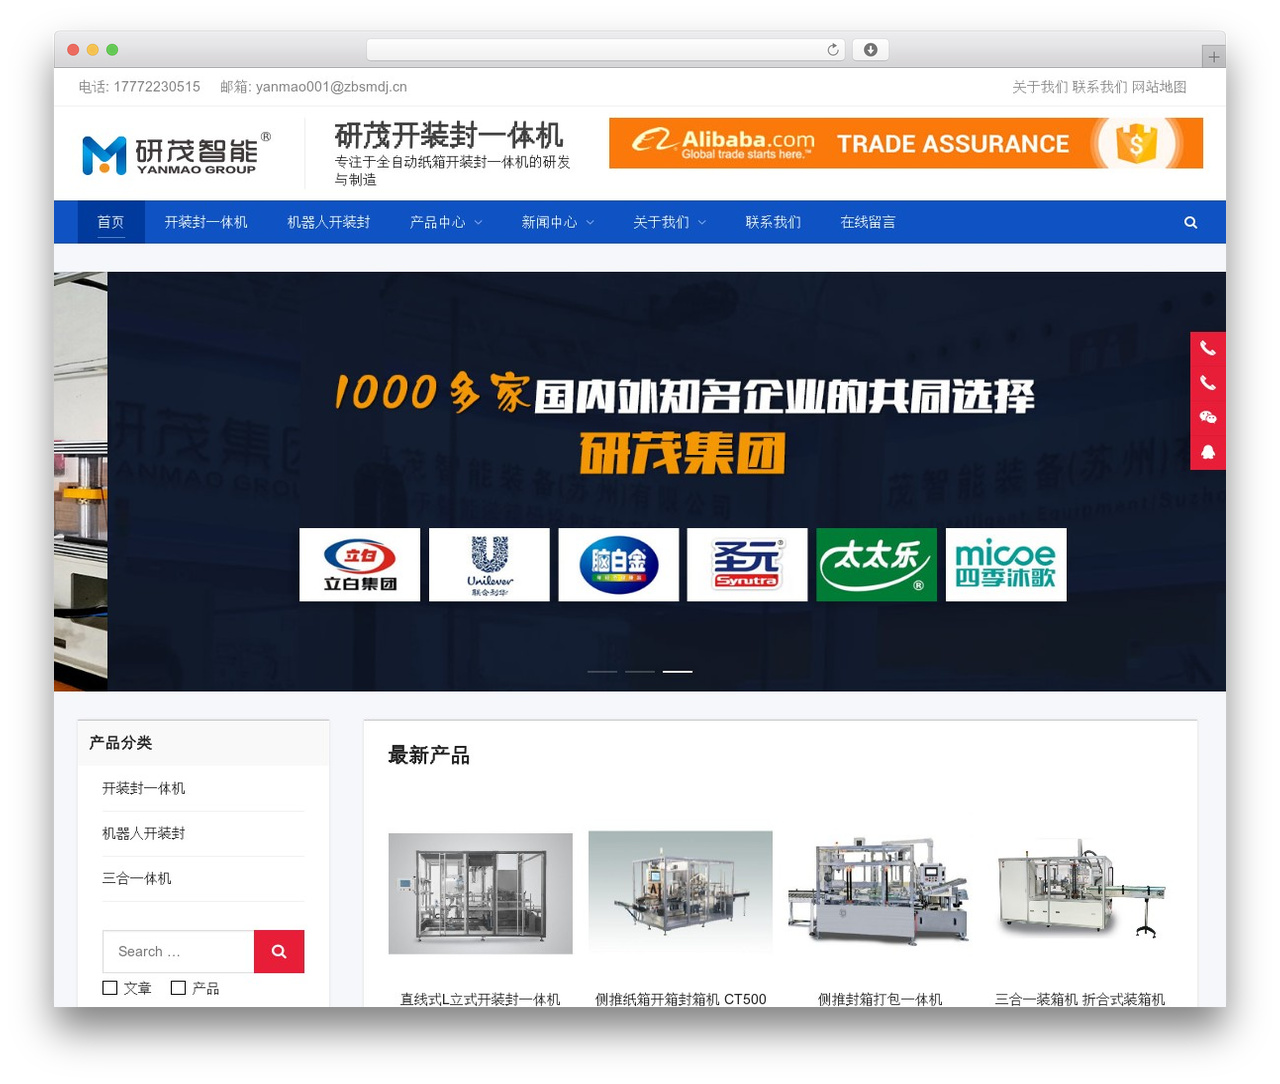
Task: Click the browser address bar
Action: (x=606, y=50)
